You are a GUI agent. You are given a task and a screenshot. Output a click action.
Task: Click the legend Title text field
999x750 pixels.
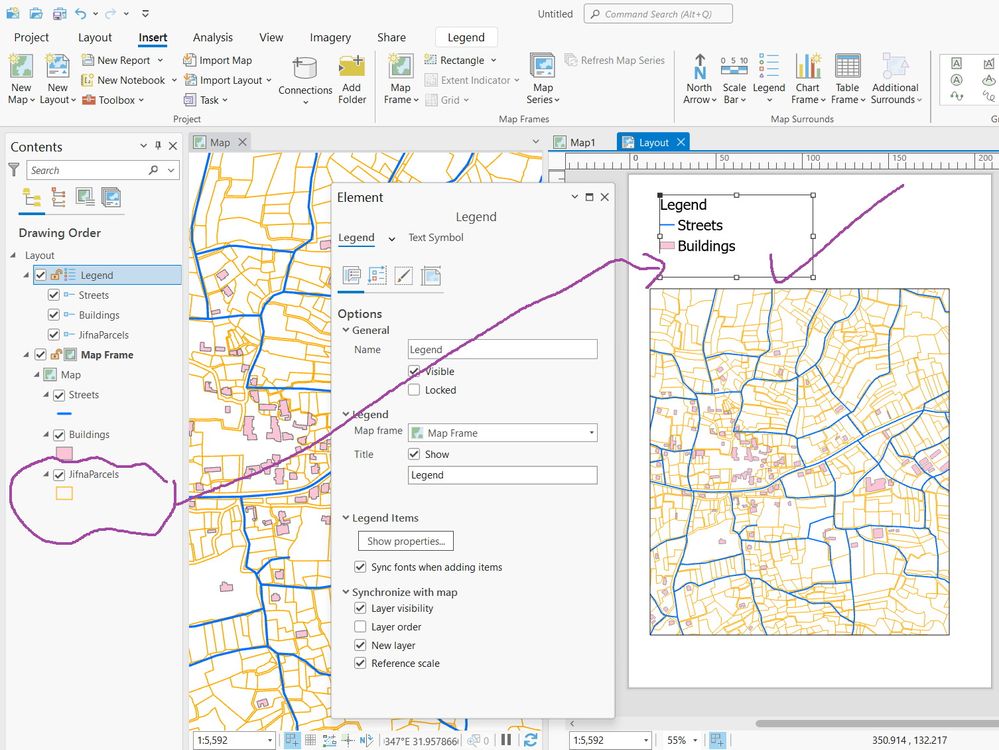[502, 475]
